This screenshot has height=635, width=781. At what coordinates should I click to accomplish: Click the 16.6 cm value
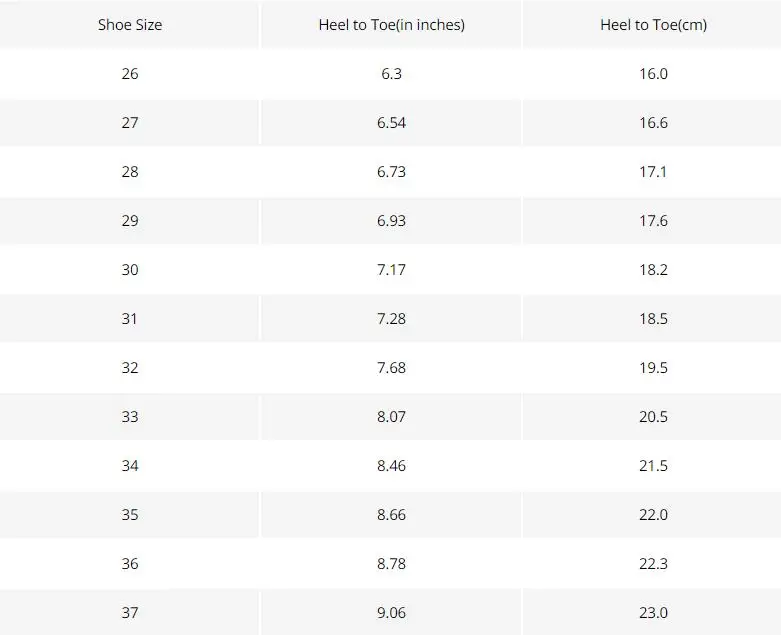(653, 123)
